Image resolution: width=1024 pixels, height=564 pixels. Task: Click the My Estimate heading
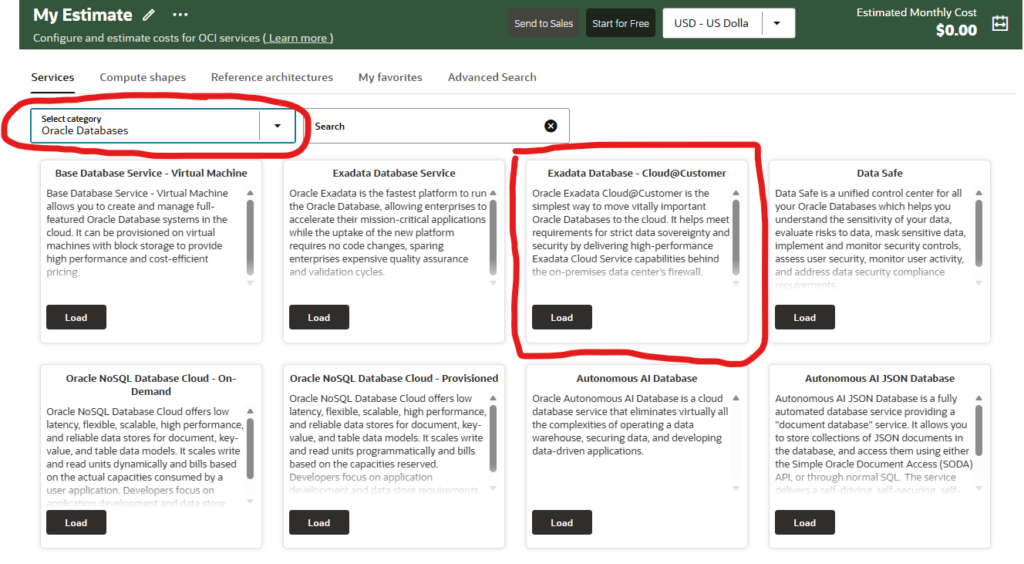[83, 14]
